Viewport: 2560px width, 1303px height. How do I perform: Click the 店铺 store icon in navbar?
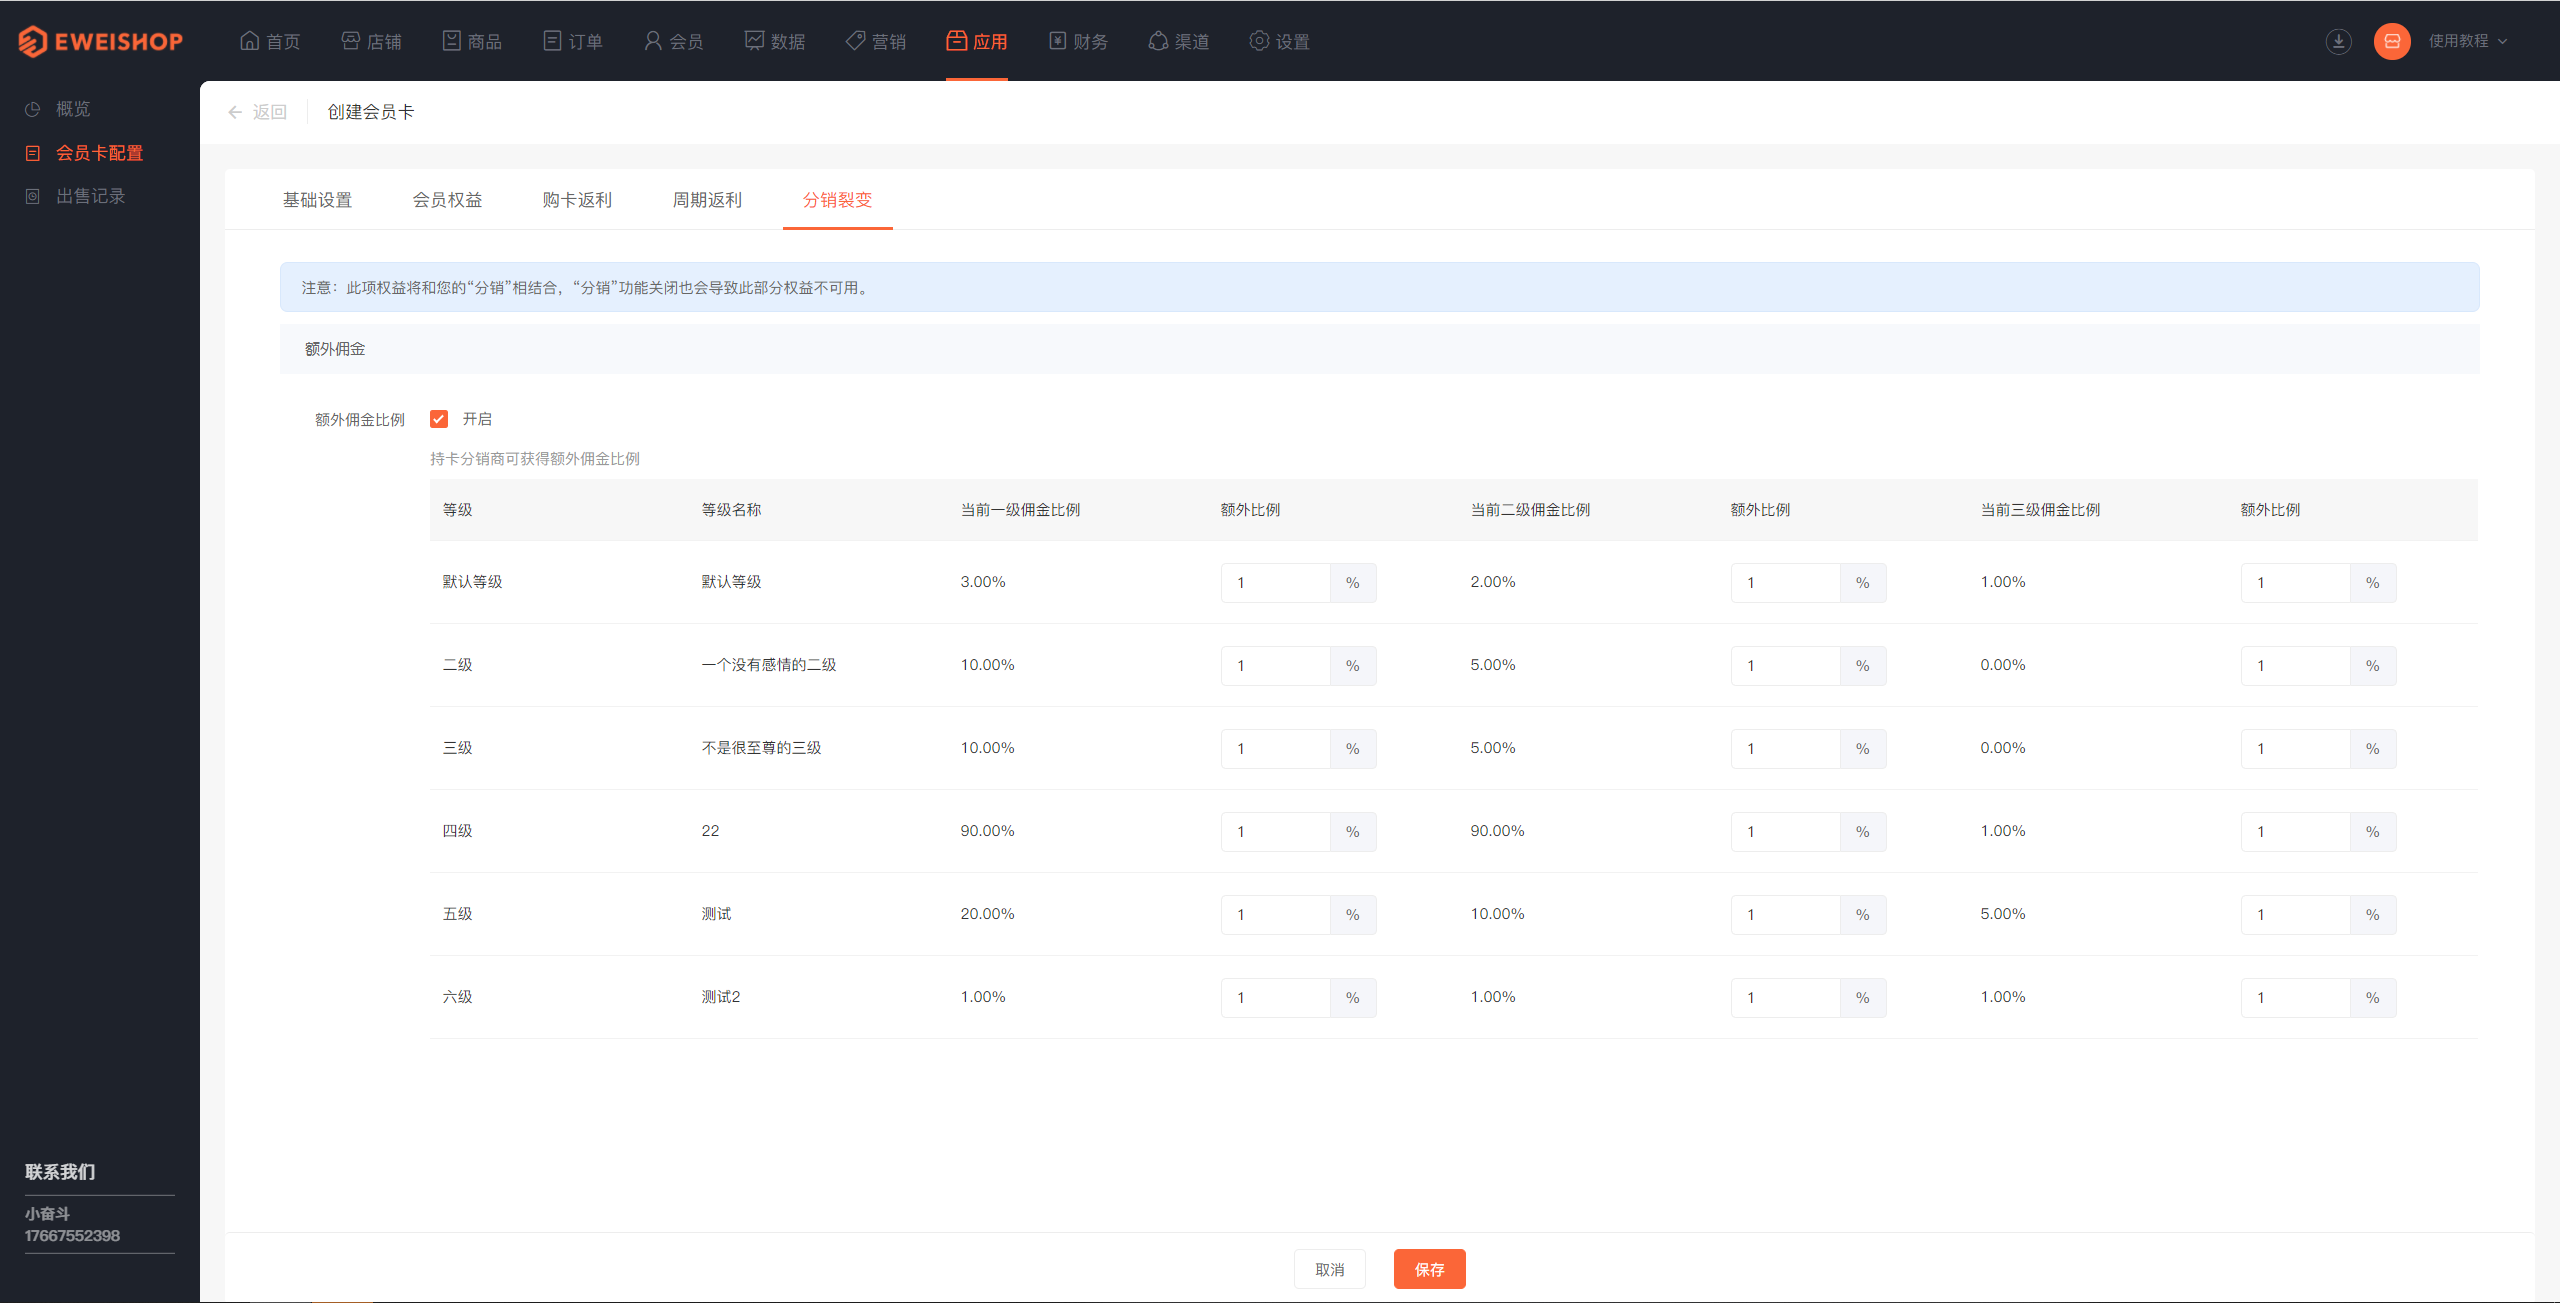pos(349,40)
